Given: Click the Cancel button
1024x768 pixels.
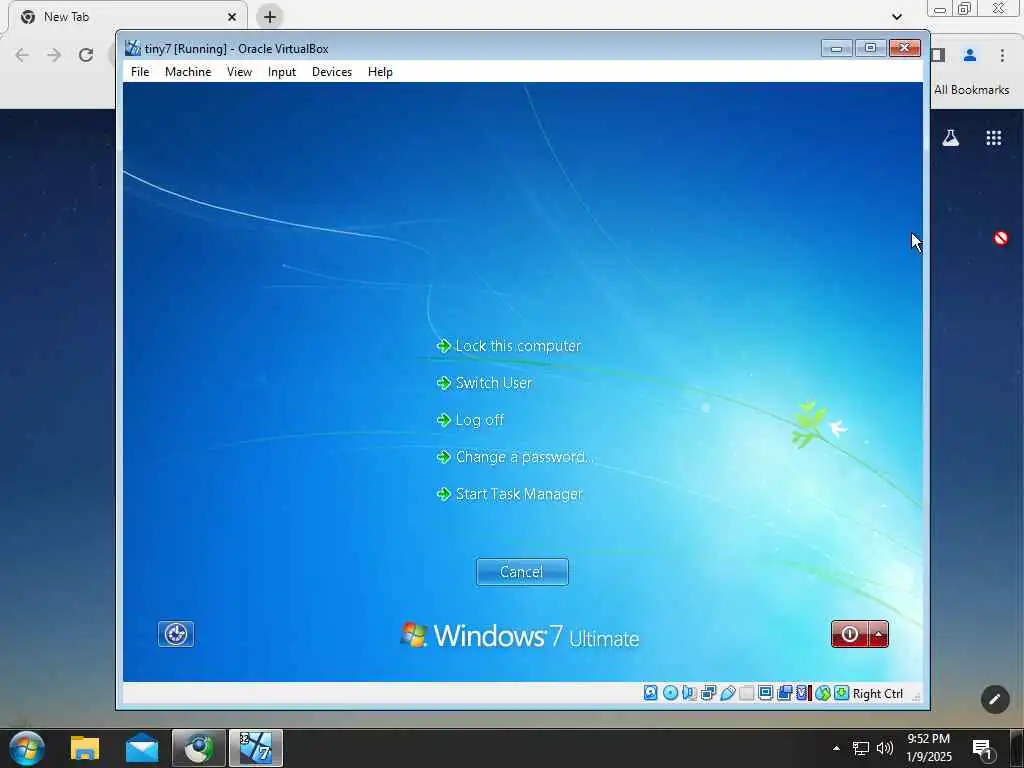Looking at the screenshot, I should 522,572.
